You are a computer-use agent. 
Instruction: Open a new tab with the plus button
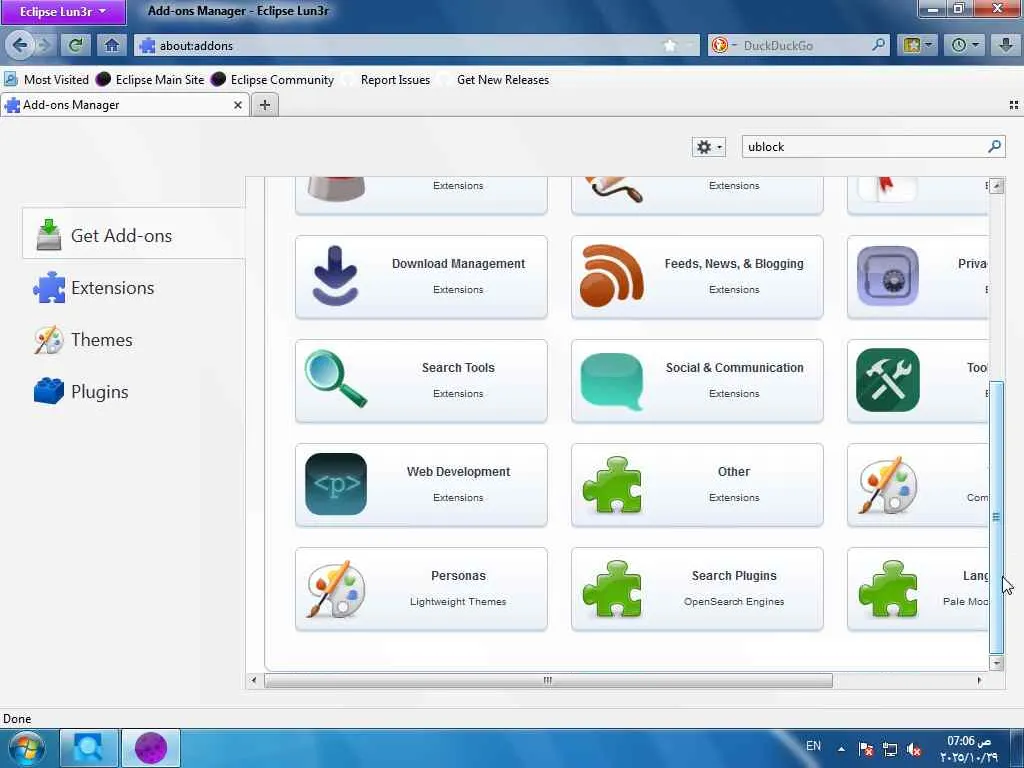[264, 104]
